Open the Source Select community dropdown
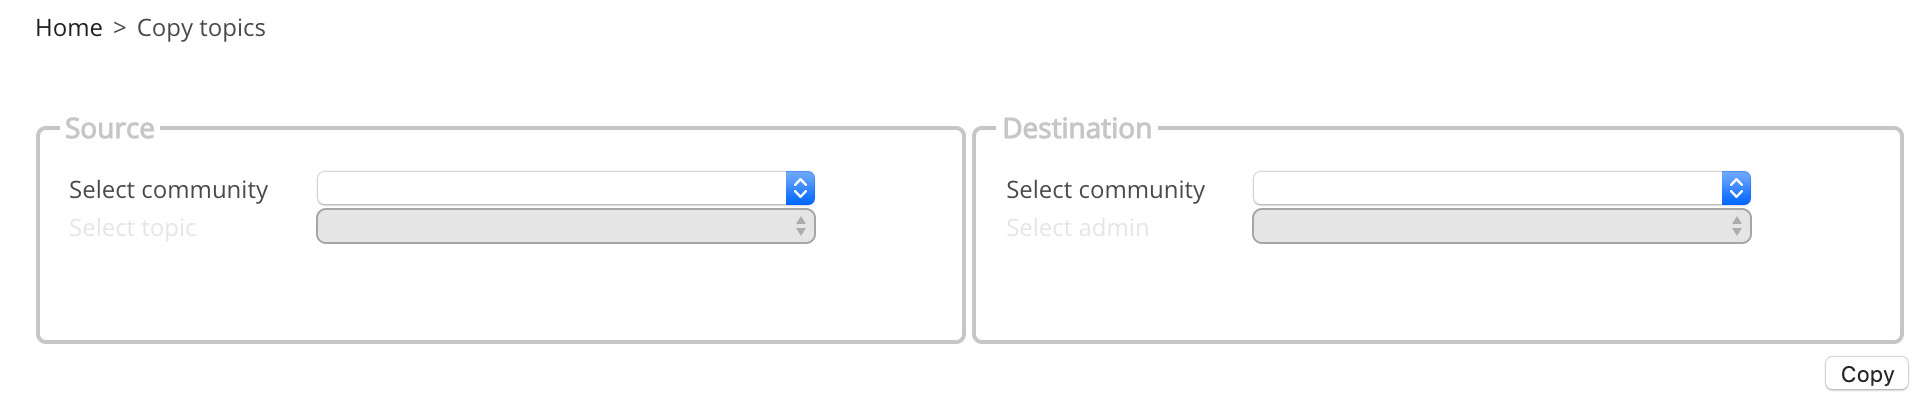This screenshot has height=398, width=1920. coord(566,188)
